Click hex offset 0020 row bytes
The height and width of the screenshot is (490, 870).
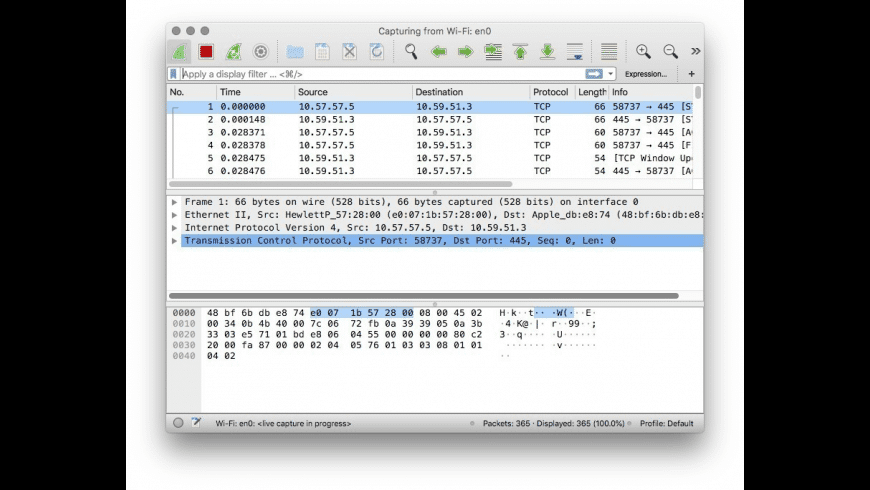(x=345, y=335)
